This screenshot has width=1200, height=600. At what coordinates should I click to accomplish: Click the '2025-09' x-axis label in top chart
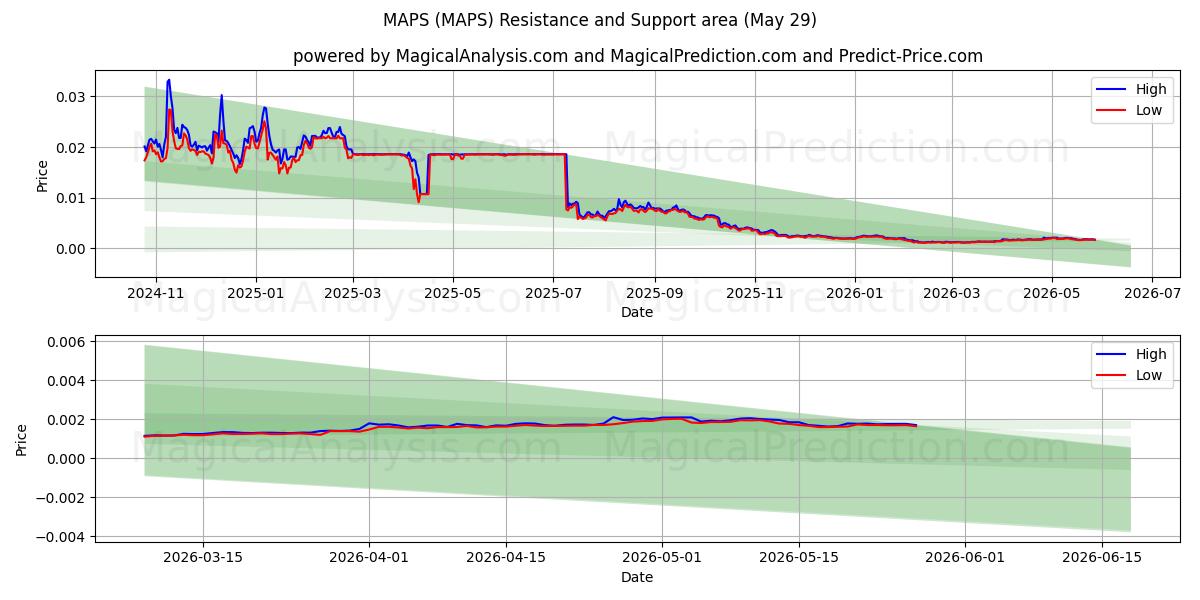656,294
